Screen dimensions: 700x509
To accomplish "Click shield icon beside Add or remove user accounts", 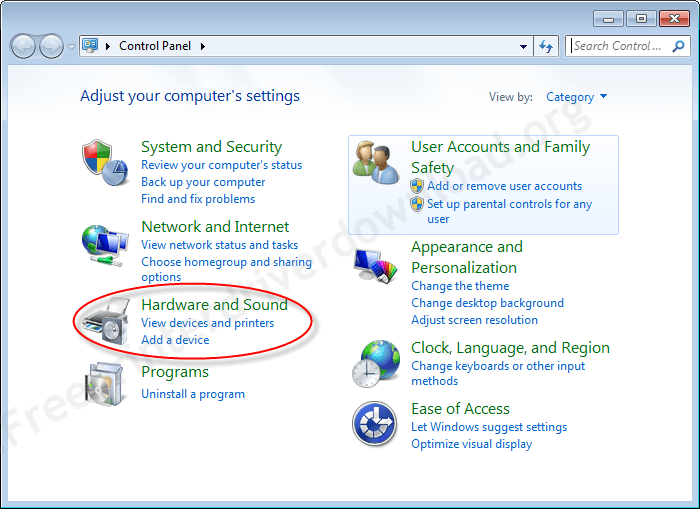I will 417,186.
